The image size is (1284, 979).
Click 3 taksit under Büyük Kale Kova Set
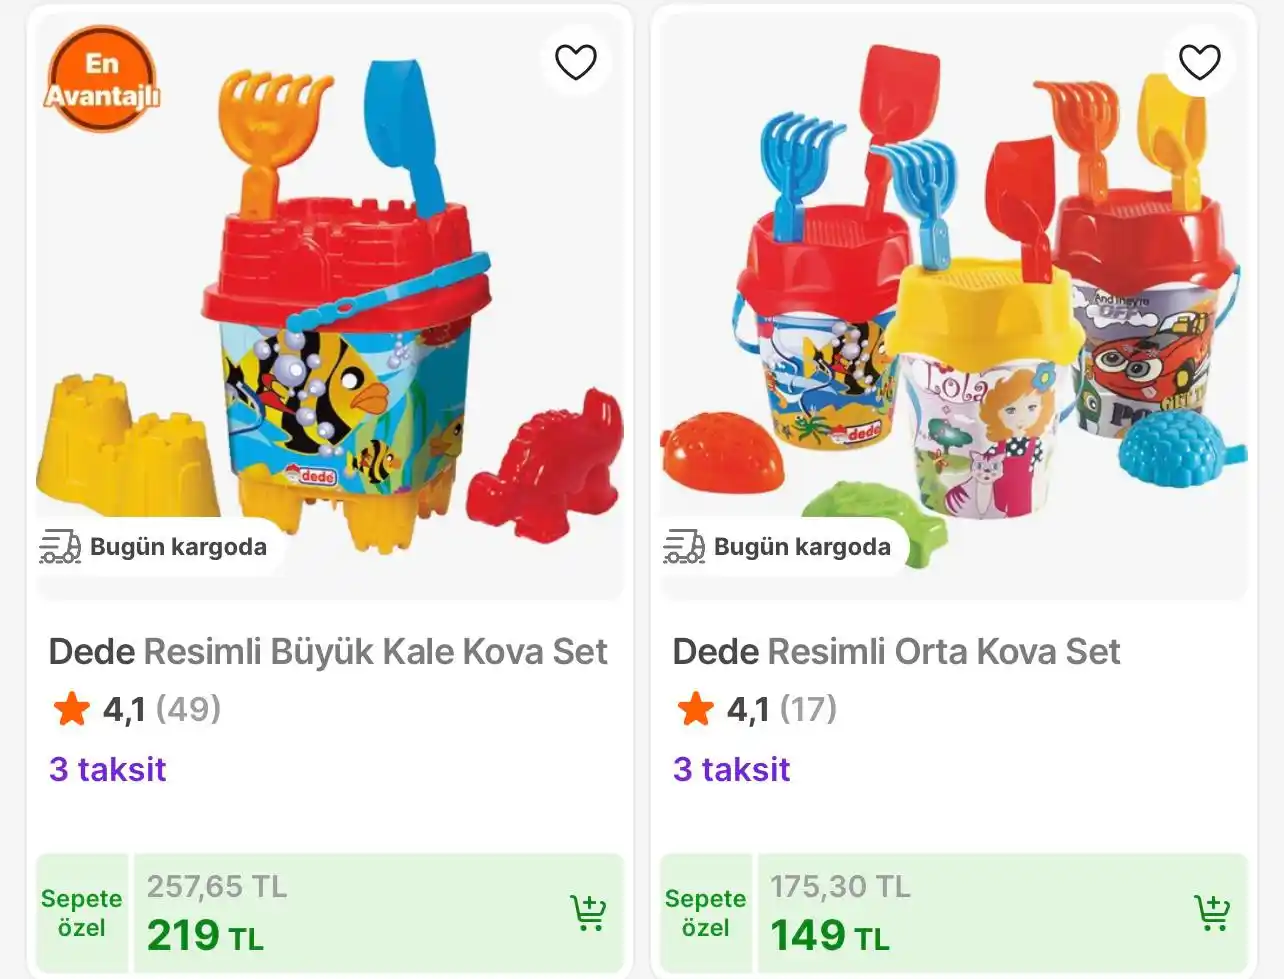108,769
